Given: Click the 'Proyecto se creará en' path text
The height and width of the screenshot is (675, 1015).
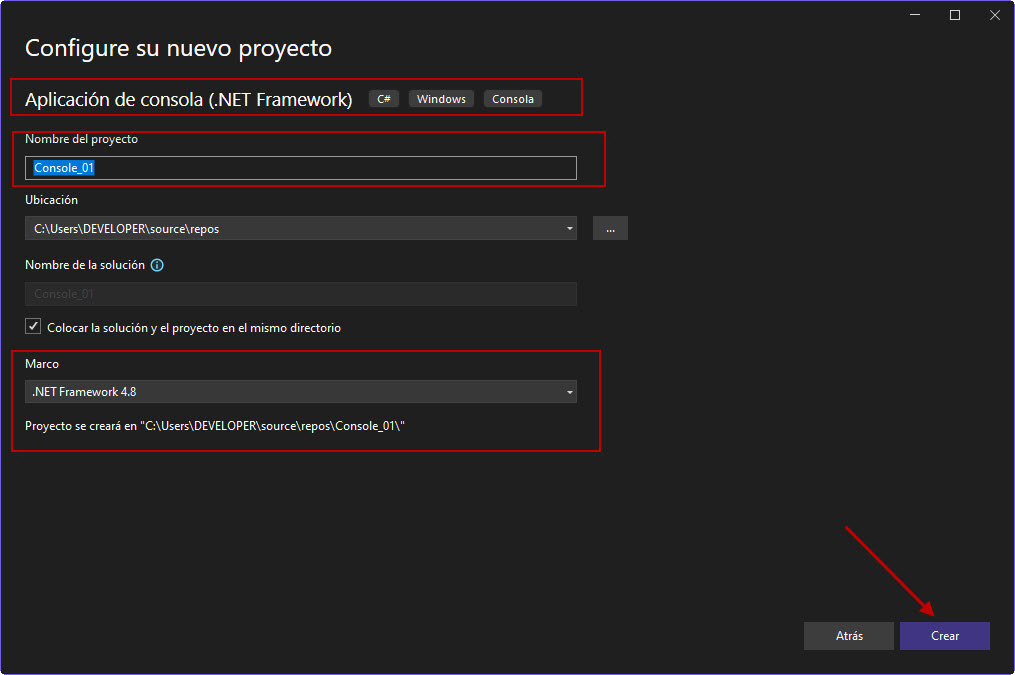Looking at the screenshot, I should [215, 426].
